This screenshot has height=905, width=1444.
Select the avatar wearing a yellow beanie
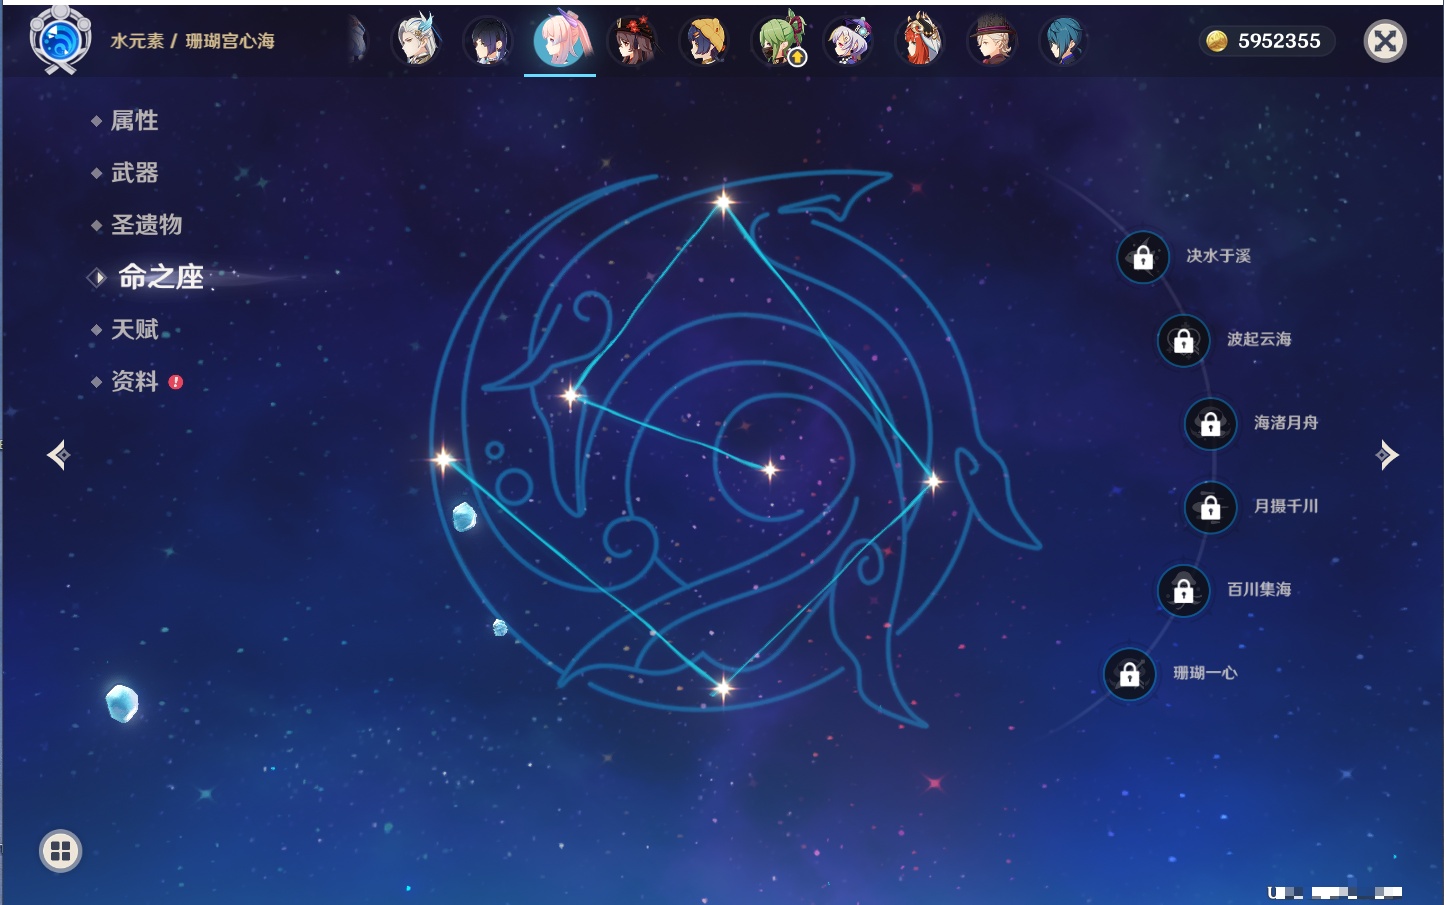(704, 41)
